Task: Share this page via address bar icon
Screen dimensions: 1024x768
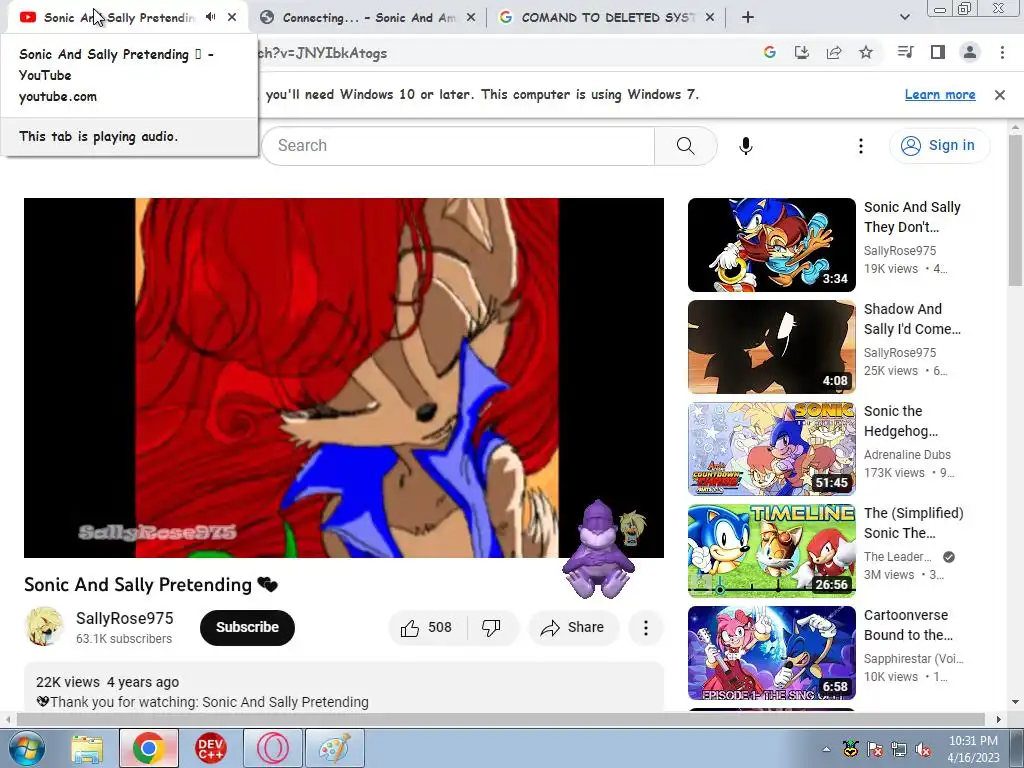Action: click(834, 52)
